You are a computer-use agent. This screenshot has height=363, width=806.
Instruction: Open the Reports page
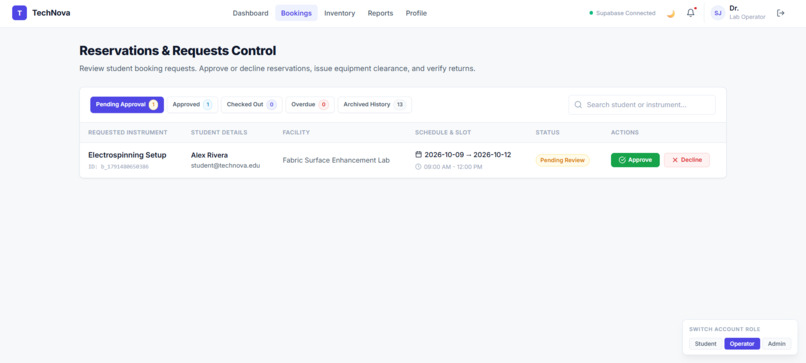point(380,13)
